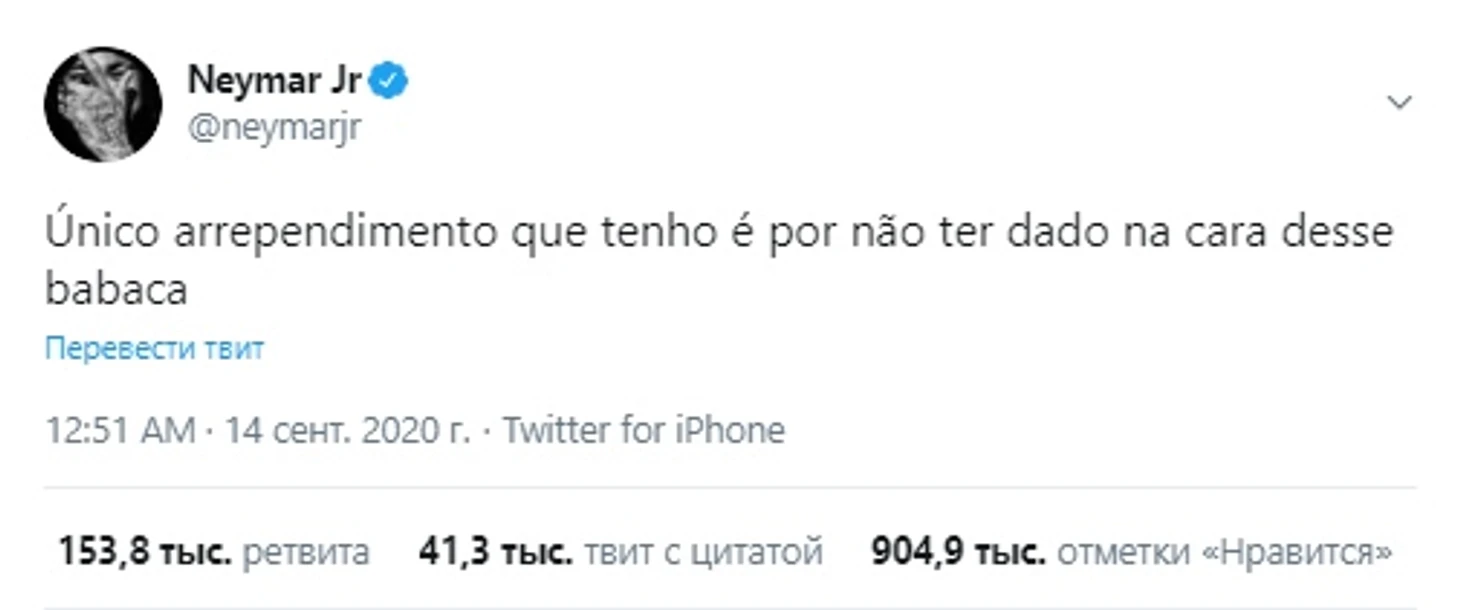
Task: Open the Twitter for iPhone source link
Action: 643,431
